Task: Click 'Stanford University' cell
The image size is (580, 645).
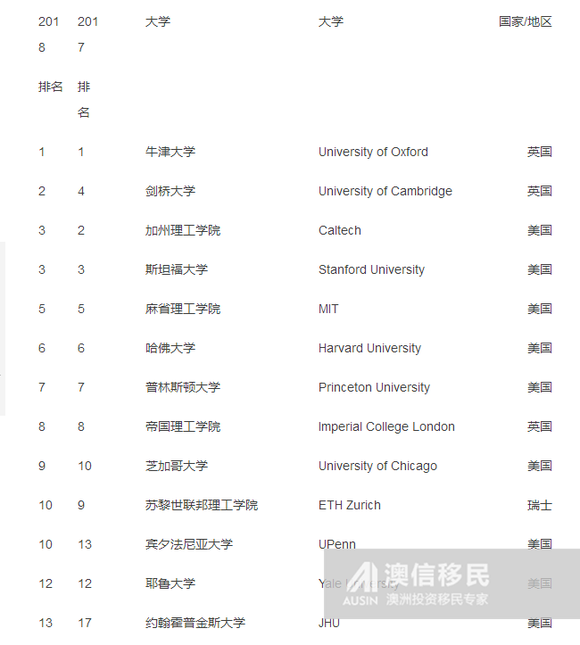Action: point(371,269)
